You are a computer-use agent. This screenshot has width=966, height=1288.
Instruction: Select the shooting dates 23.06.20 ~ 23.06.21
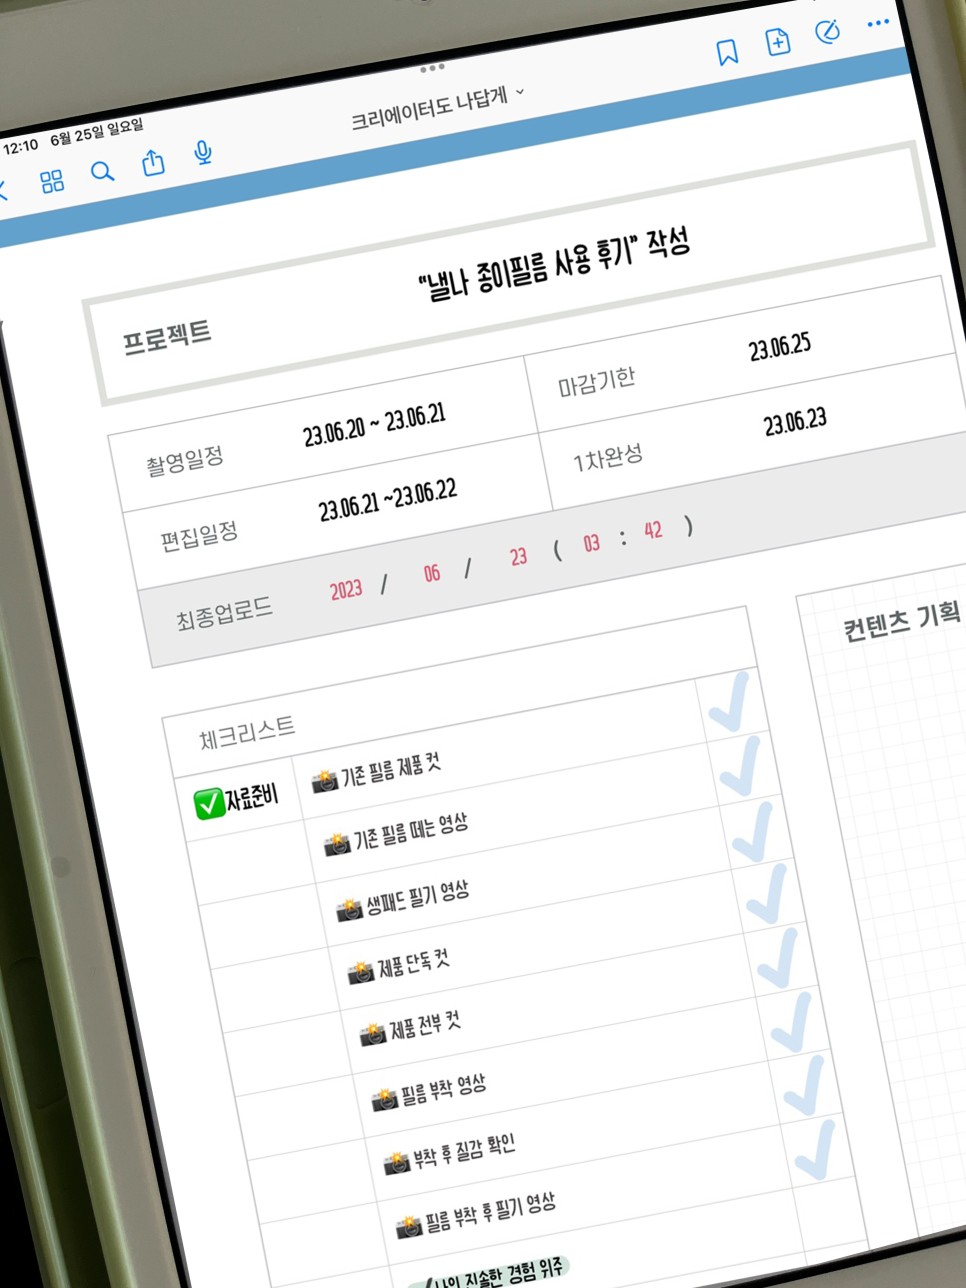pos(375,425)
